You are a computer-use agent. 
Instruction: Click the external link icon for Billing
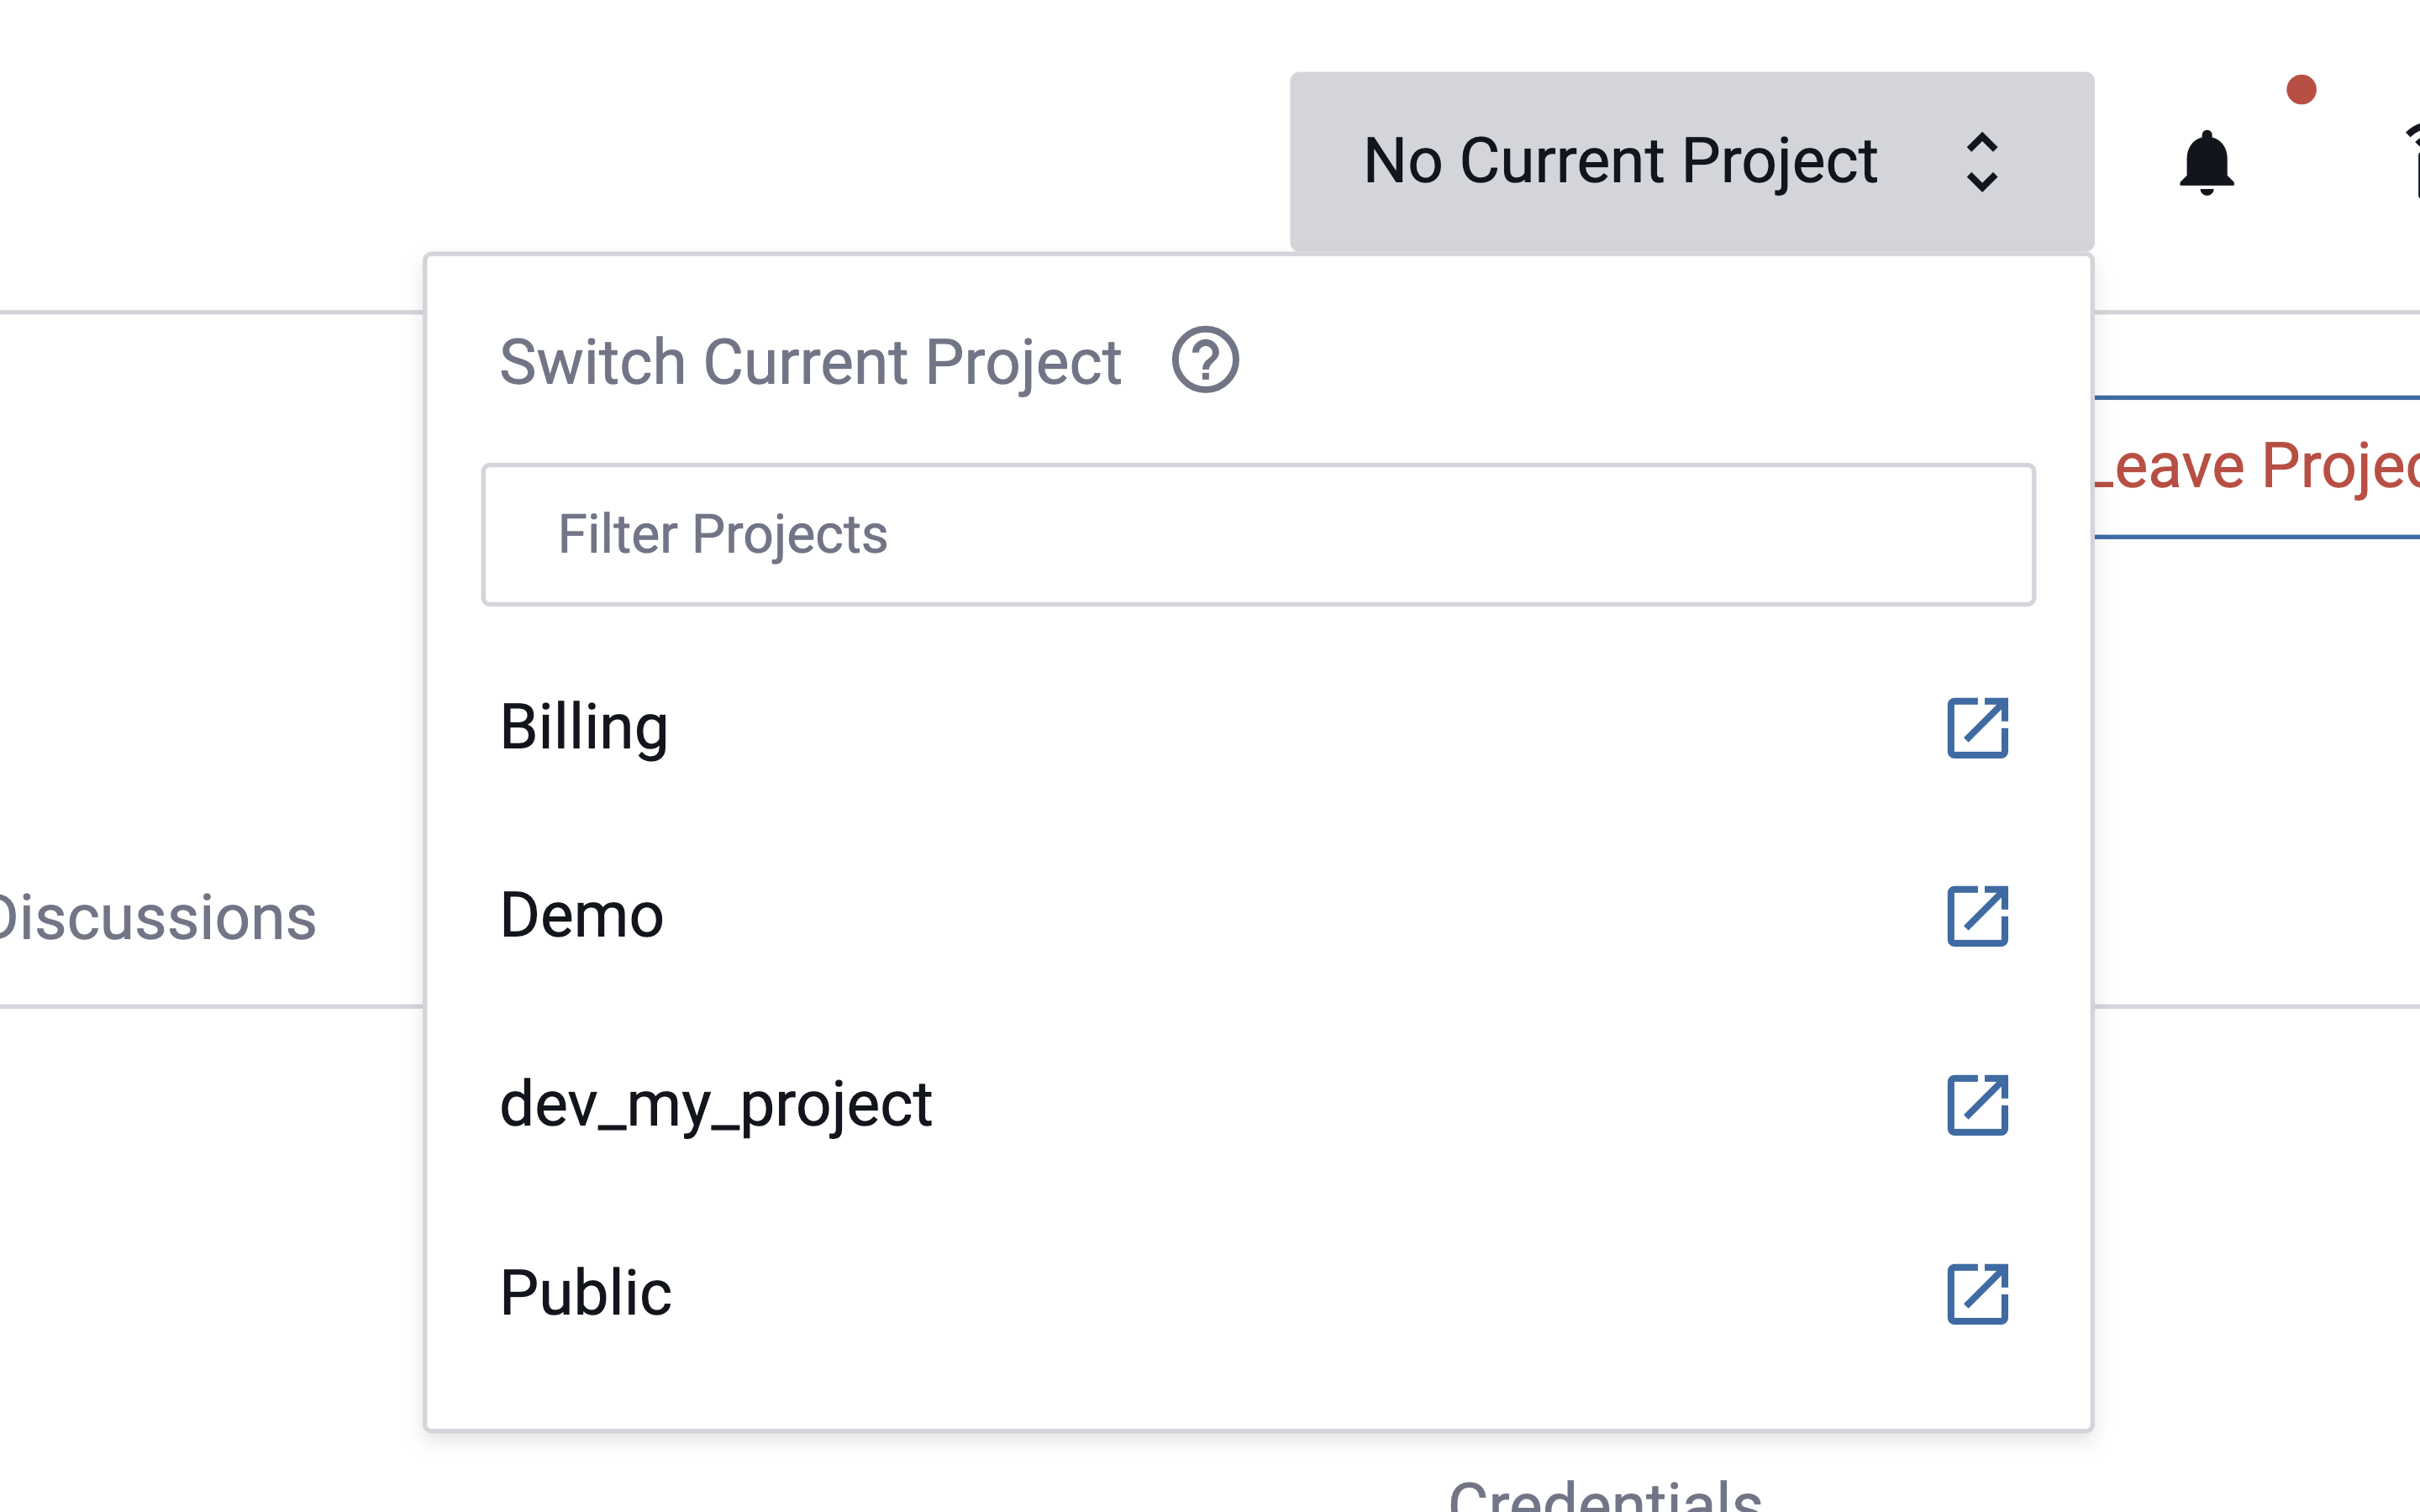[1977, 728]
